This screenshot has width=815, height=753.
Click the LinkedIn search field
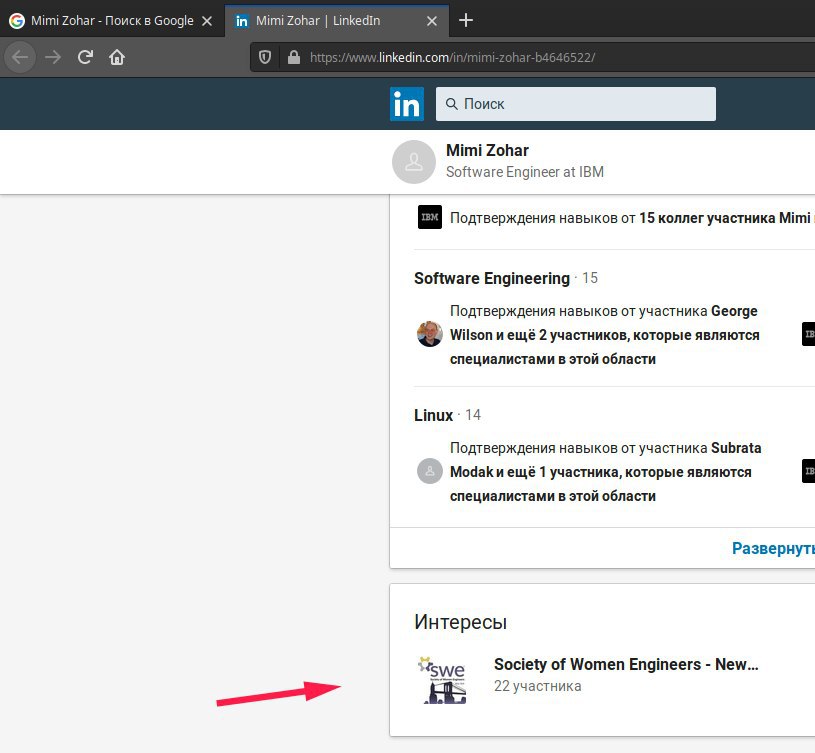[x=575, y=104]
